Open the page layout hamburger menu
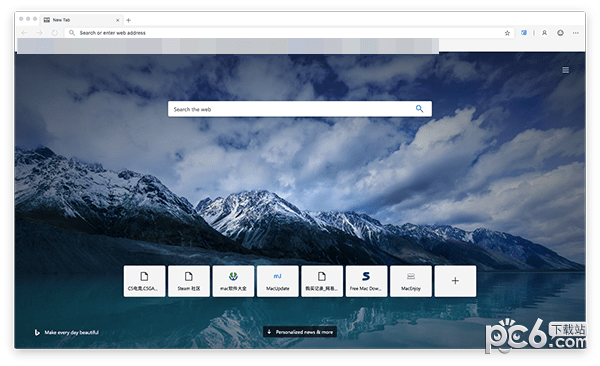Screen dimensions: 600x366 [566, 70]
